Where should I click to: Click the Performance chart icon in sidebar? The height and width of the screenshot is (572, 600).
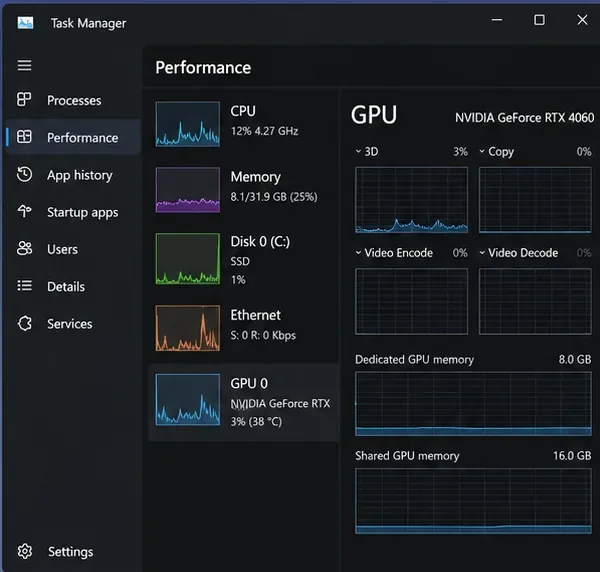click(24, 137)
